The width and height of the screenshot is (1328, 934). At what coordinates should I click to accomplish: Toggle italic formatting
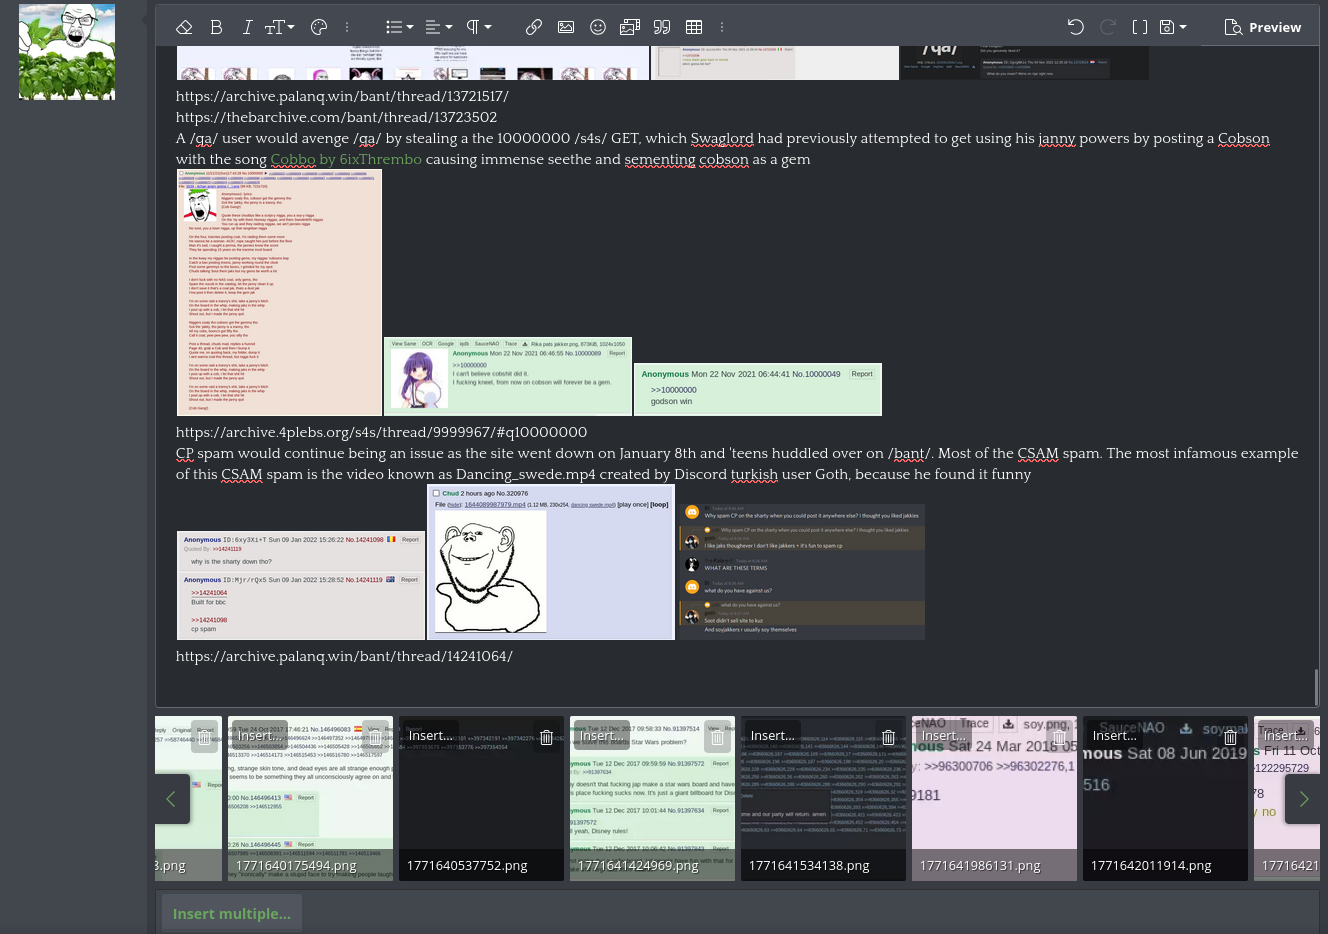pyautogui.click(x=247, y=27)
